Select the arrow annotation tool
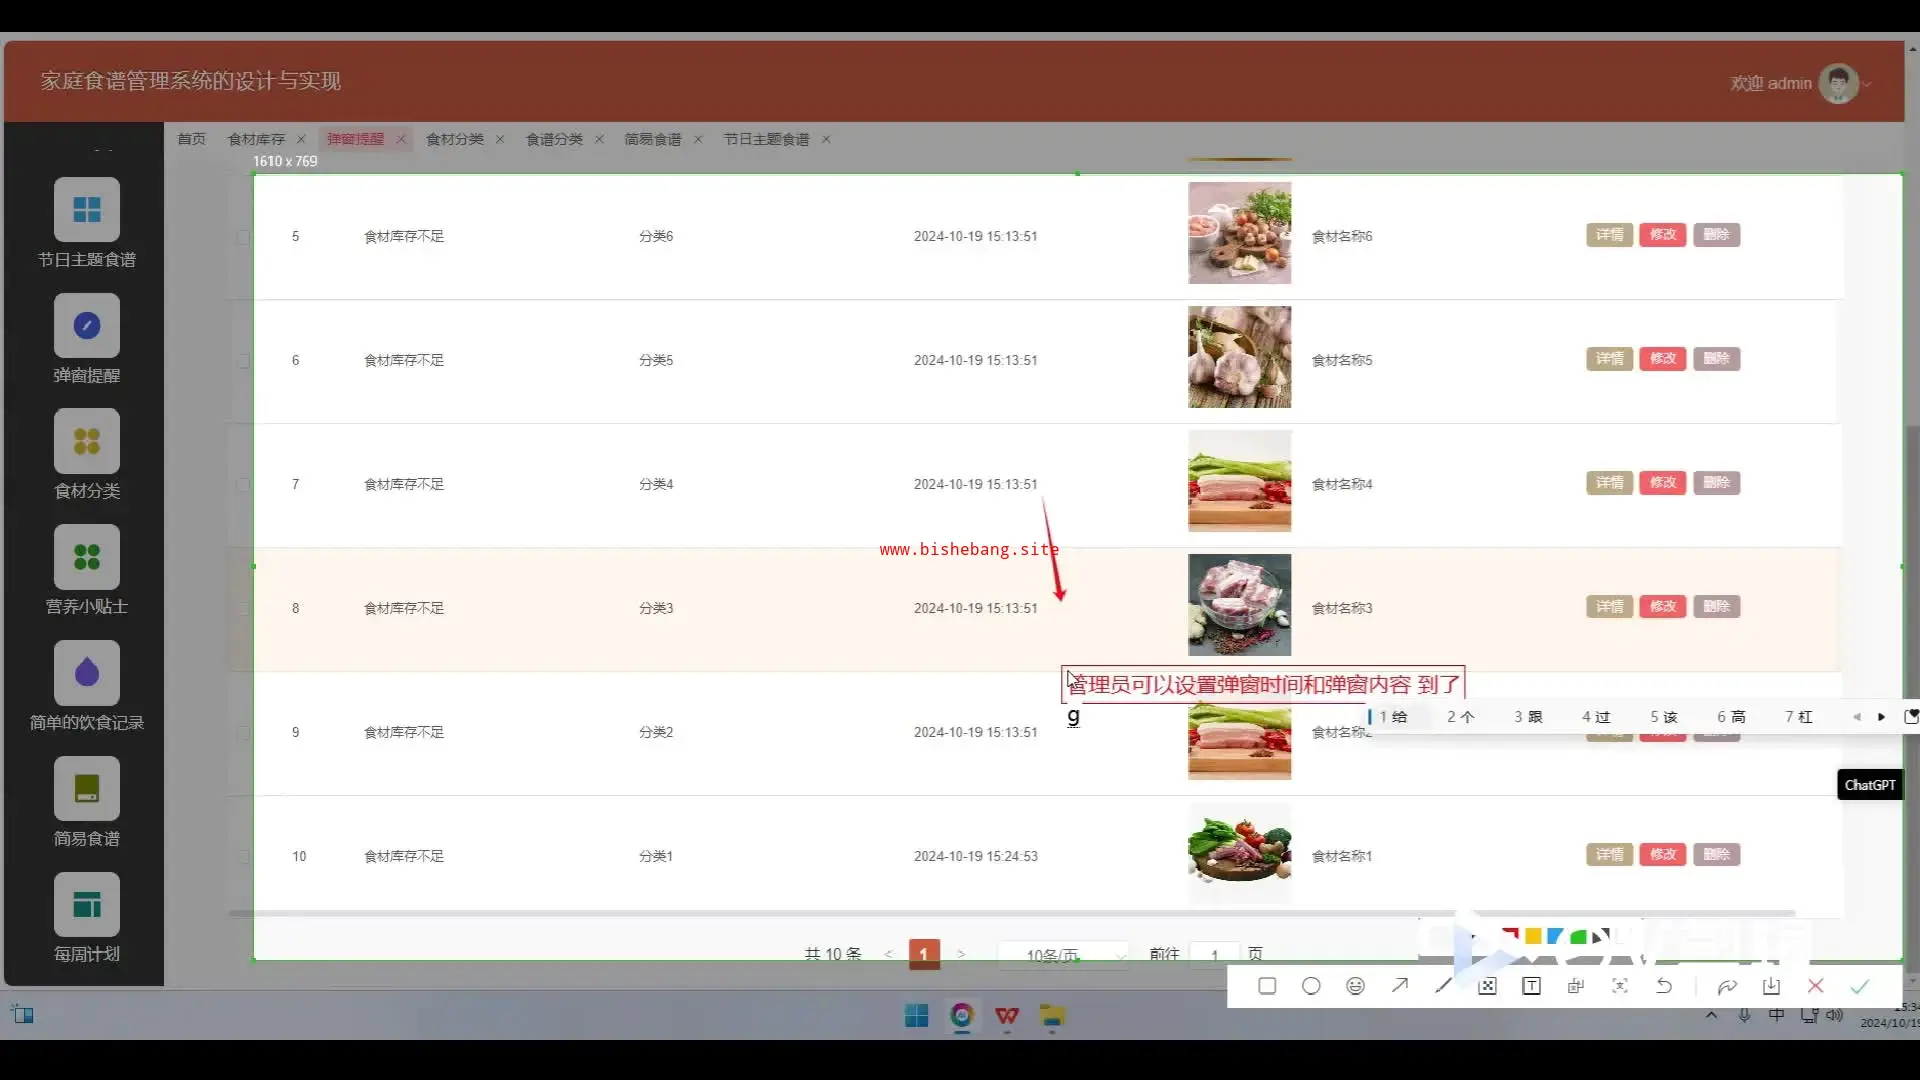 1400,986
